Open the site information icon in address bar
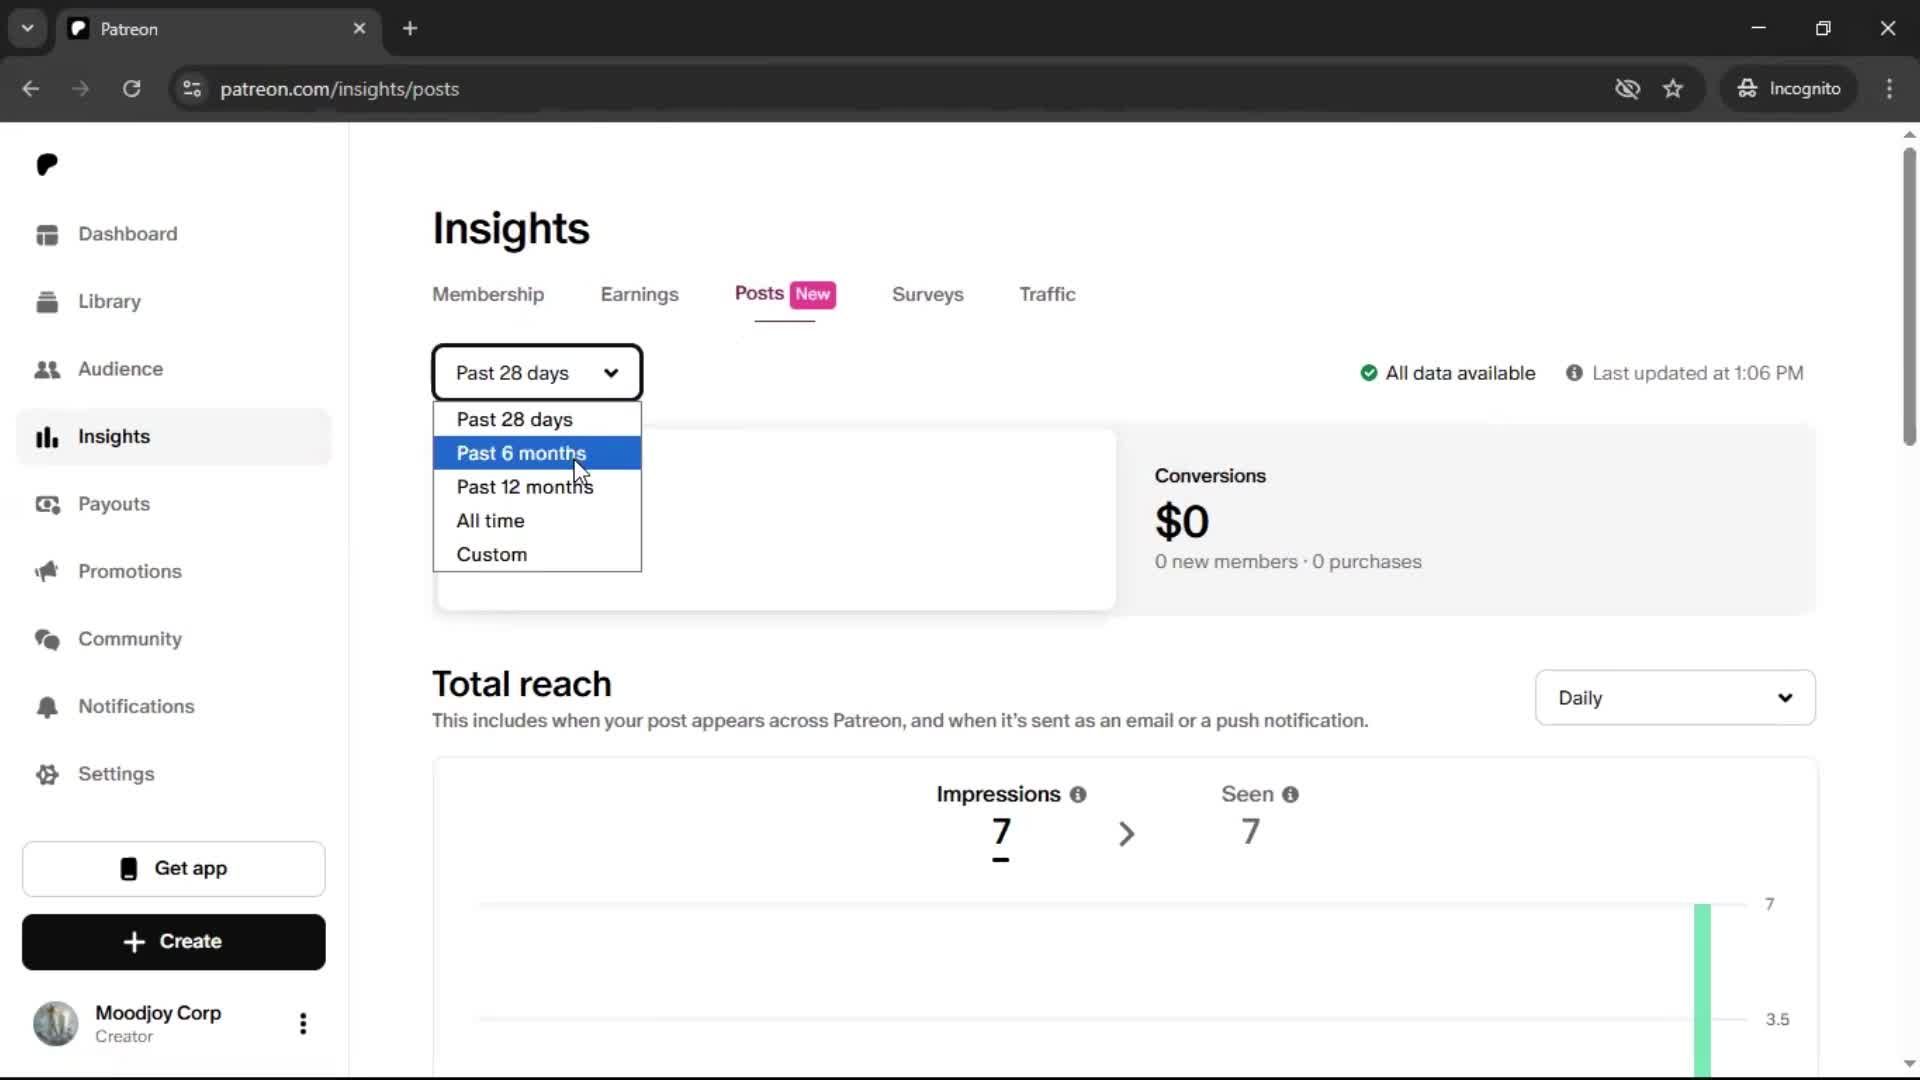The height and width of the screenshot is (1080, 1920). tap(192, 89)
